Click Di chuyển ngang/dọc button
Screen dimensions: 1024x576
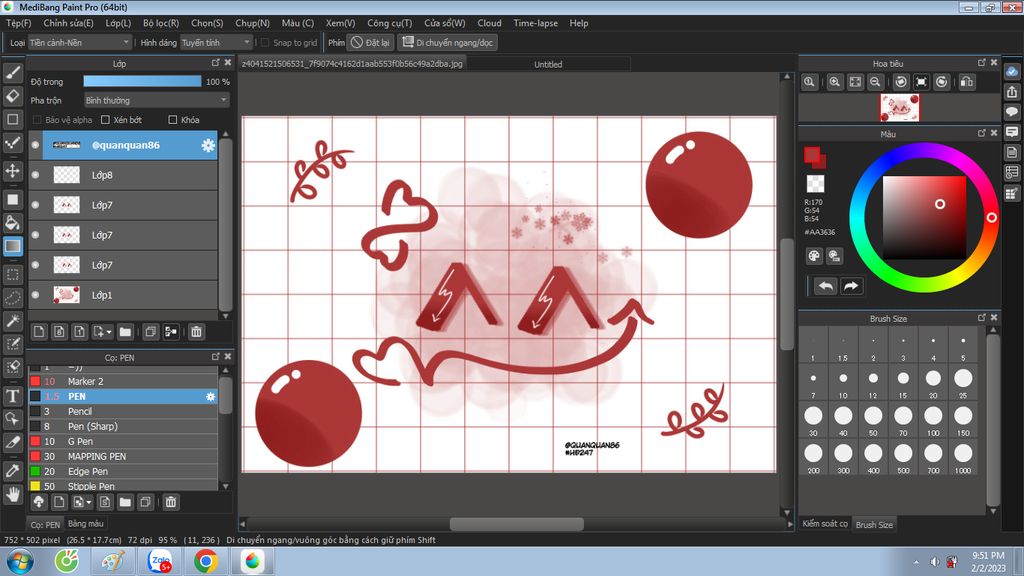pyautogui.click(x=447, y=43)
